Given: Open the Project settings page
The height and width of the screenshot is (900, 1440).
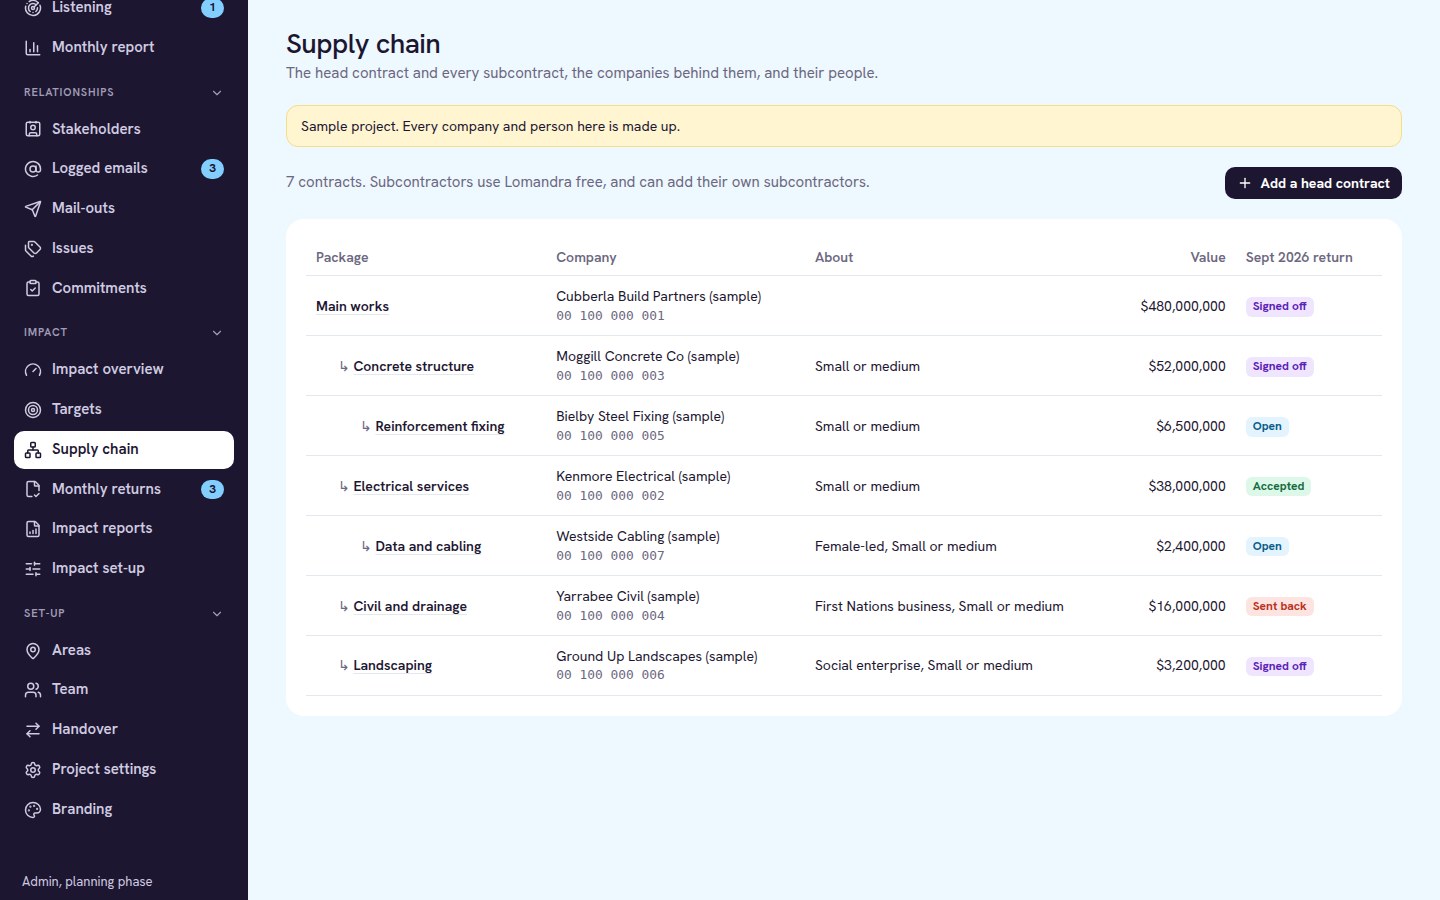Looking at the screenshot, I should [x=124, y=769].
